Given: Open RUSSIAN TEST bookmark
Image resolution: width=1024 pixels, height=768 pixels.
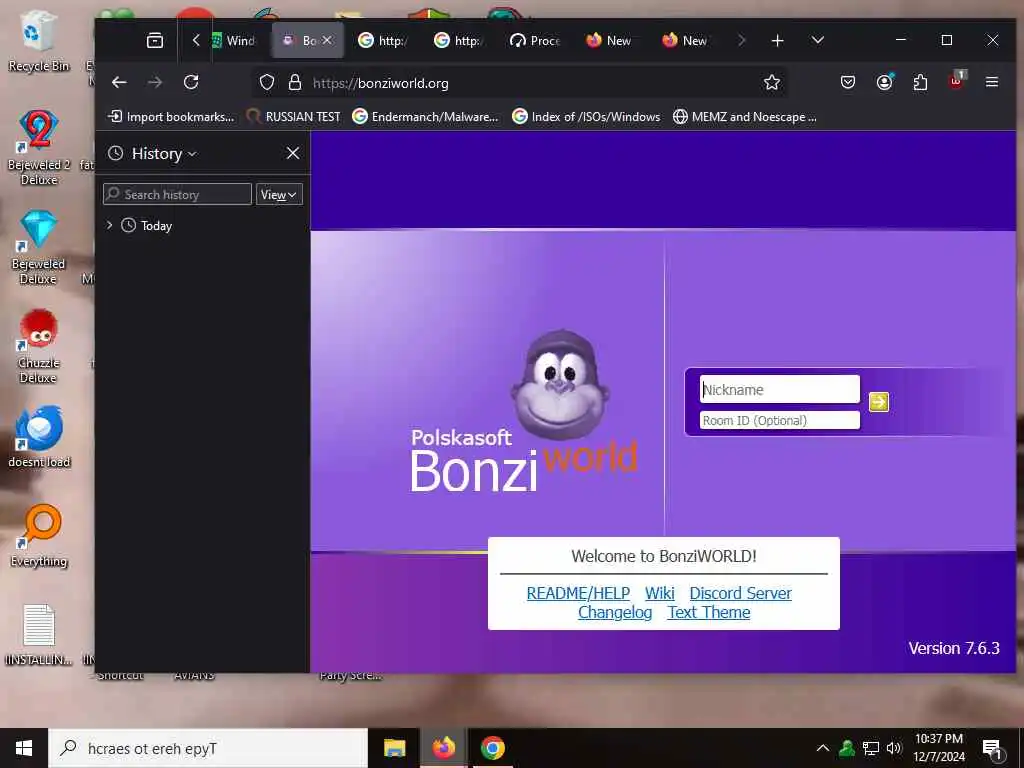Looking at the screenshot, I should click(x=293, y=117).
